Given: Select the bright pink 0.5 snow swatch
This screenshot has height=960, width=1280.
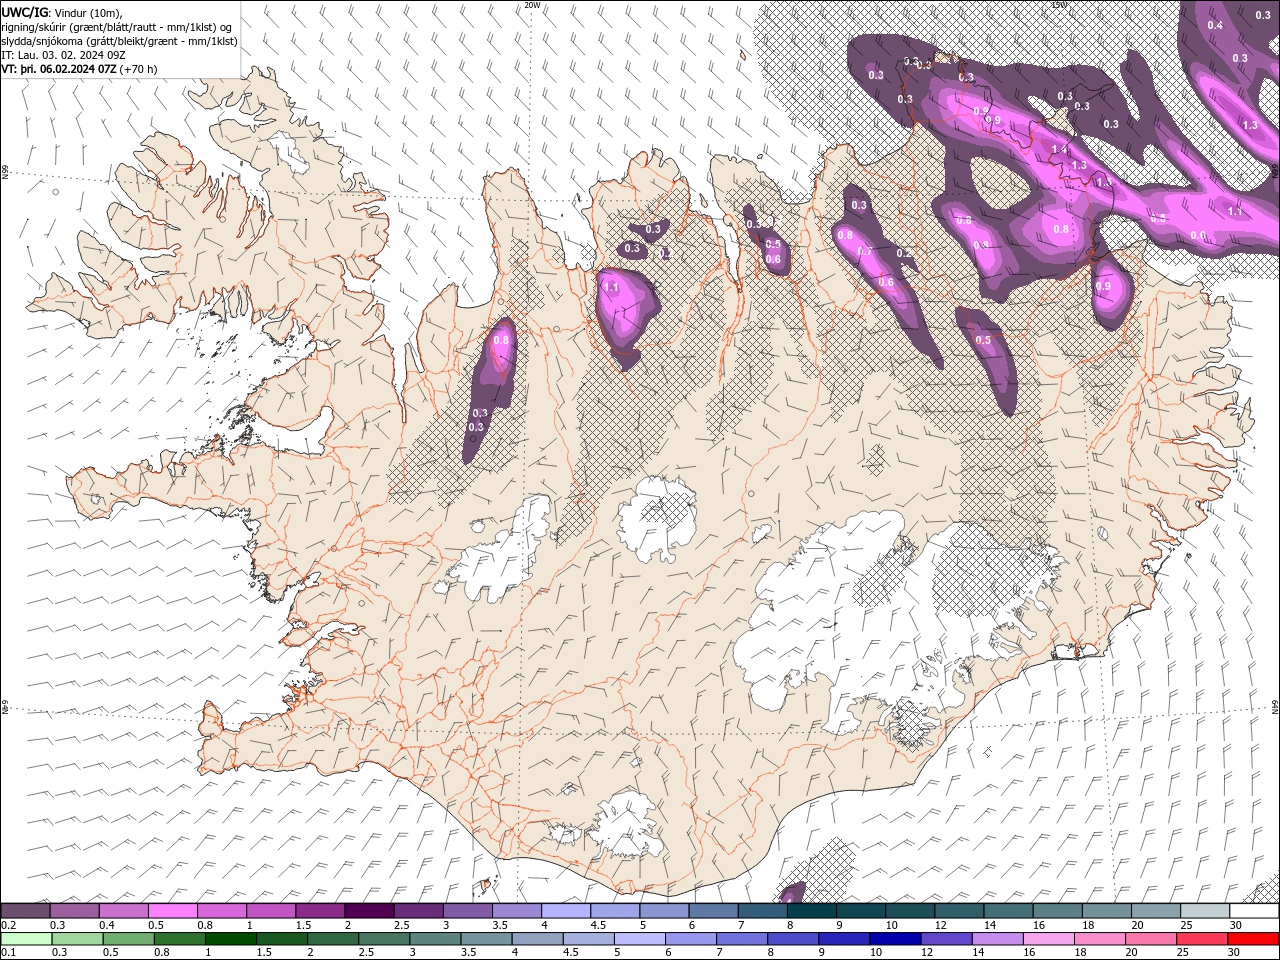Looking at the screenshot, I should coord(173,911).
